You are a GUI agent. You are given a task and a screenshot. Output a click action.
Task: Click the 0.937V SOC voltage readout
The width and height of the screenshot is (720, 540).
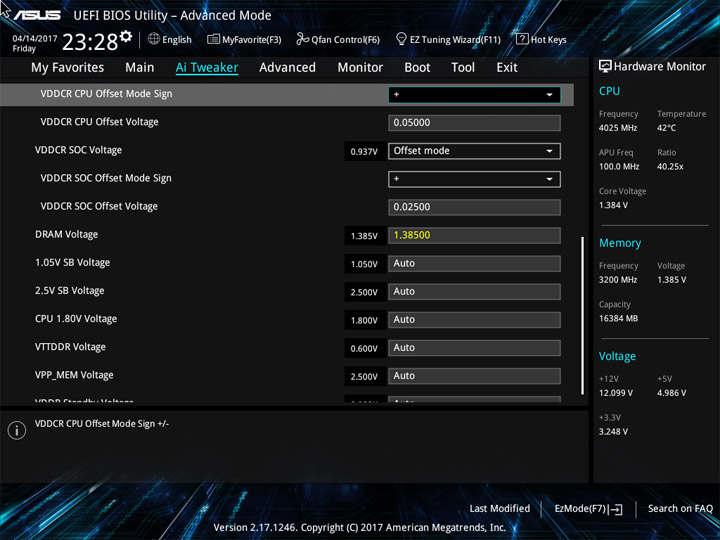point(364,152)
